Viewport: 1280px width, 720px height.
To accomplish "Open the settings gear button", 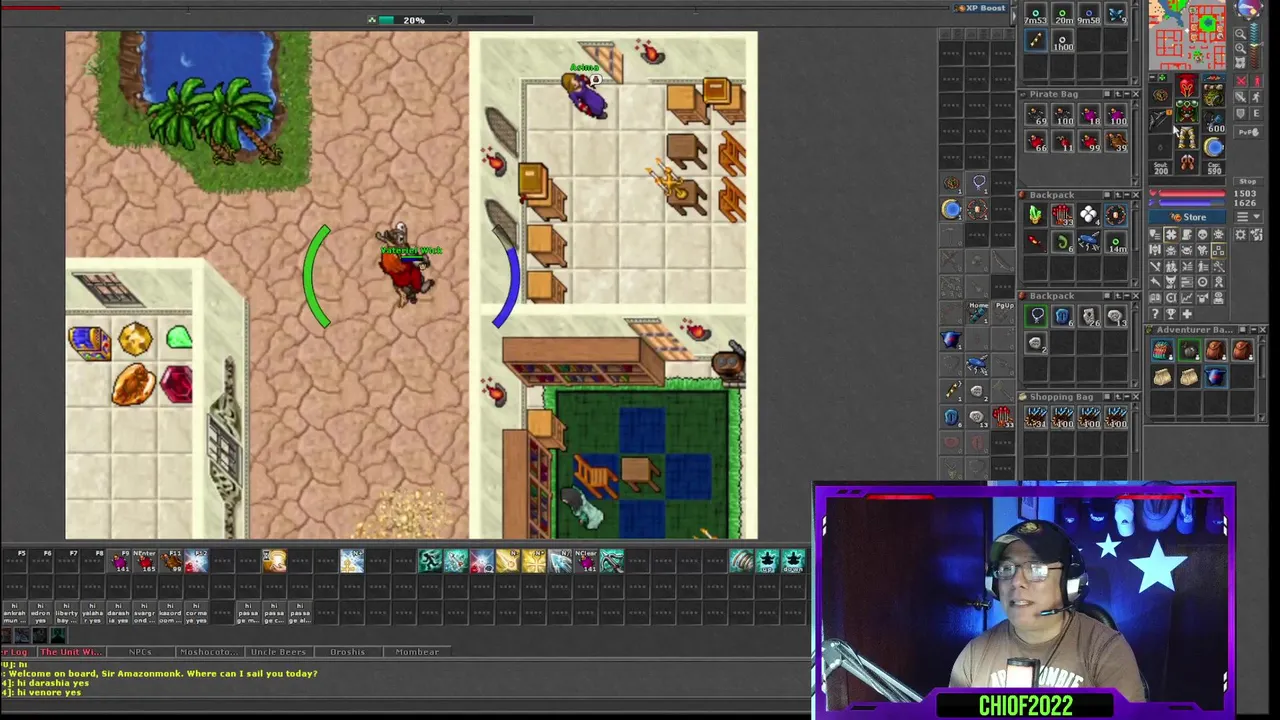I will 1241,235.
